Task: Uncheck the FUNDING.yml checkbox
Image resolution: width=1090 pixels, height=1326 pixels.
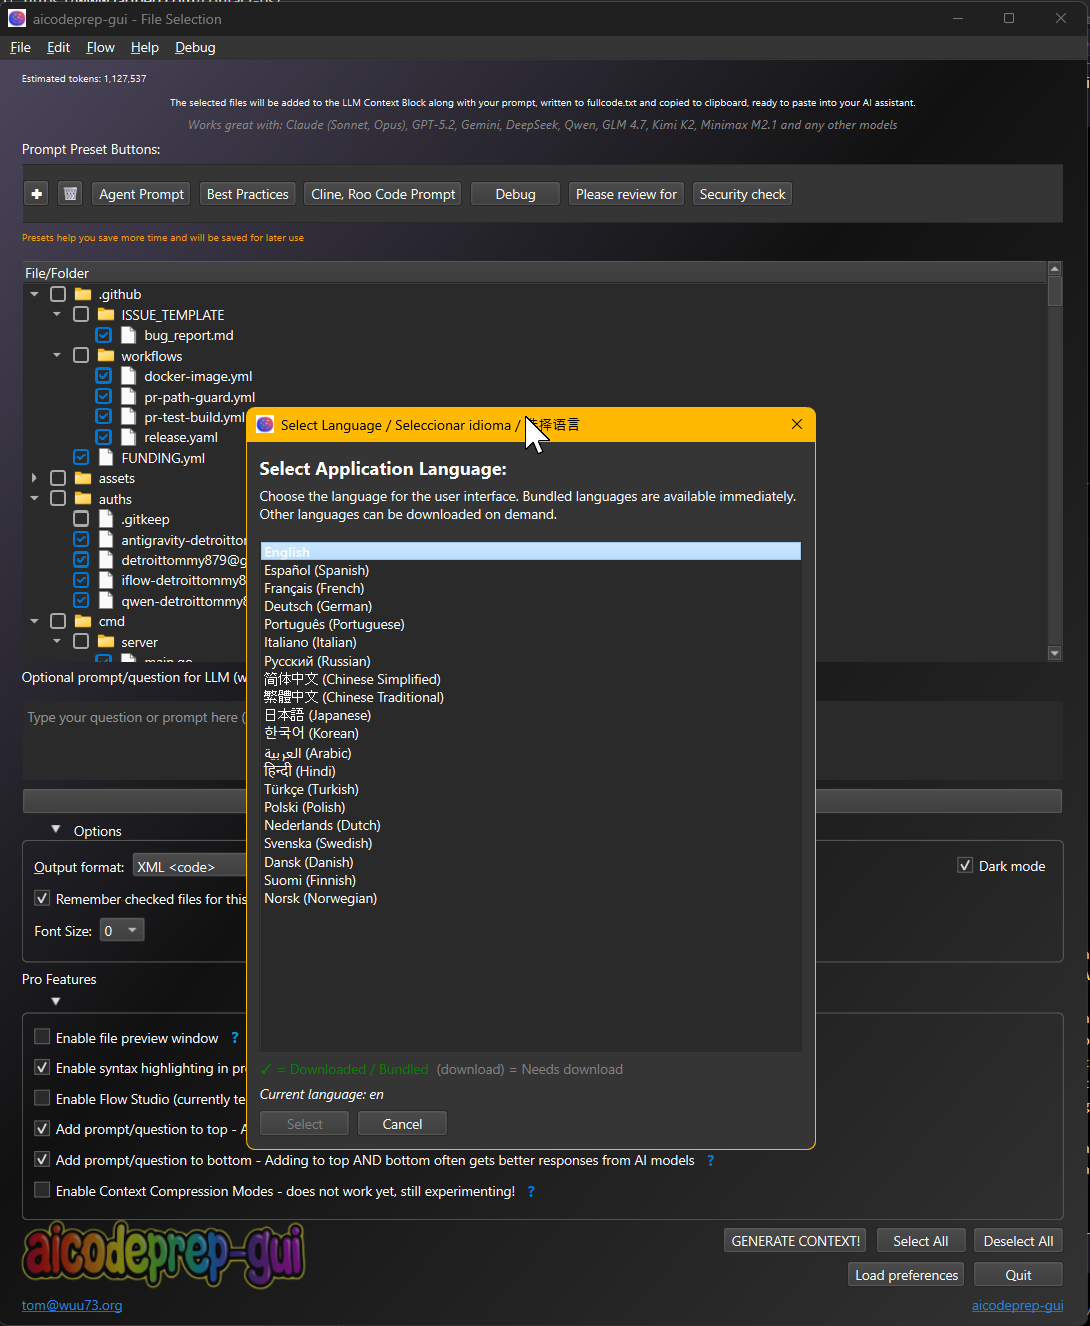Action: (x=81, y=458)
